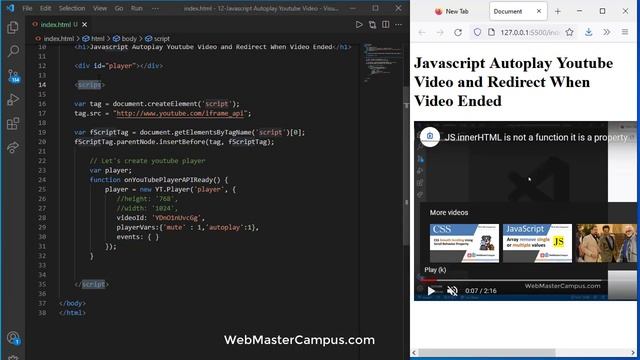
Task: Click the videoId value 'YDnO1nUvcGg'
Action: click(x=176, y=218)
